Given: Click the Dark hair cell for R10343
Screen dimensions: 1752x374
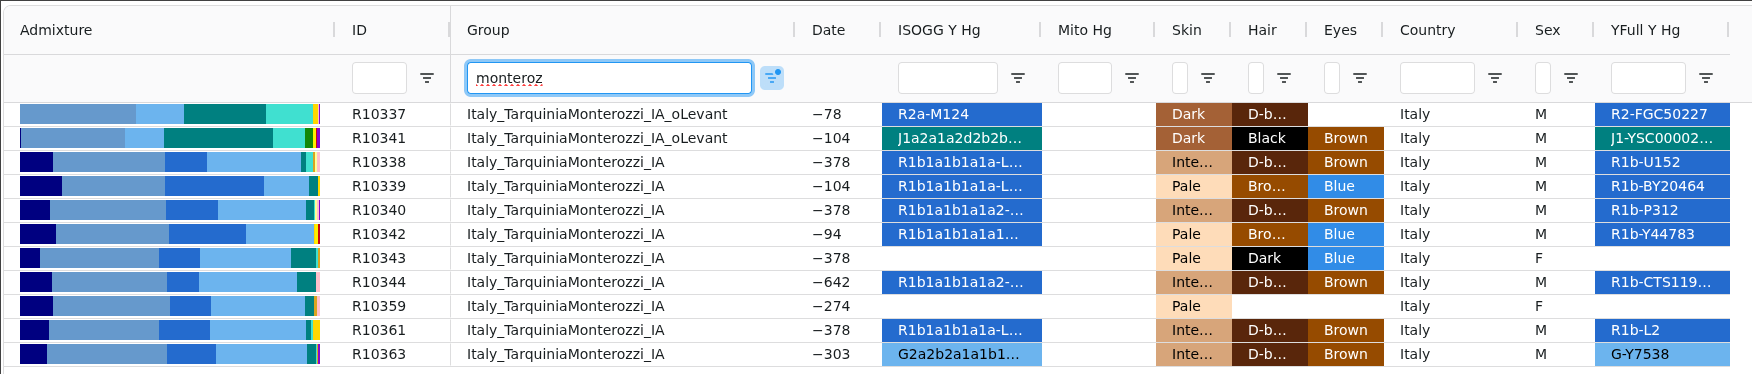Looking at the screenshot, I should 1270,258.
